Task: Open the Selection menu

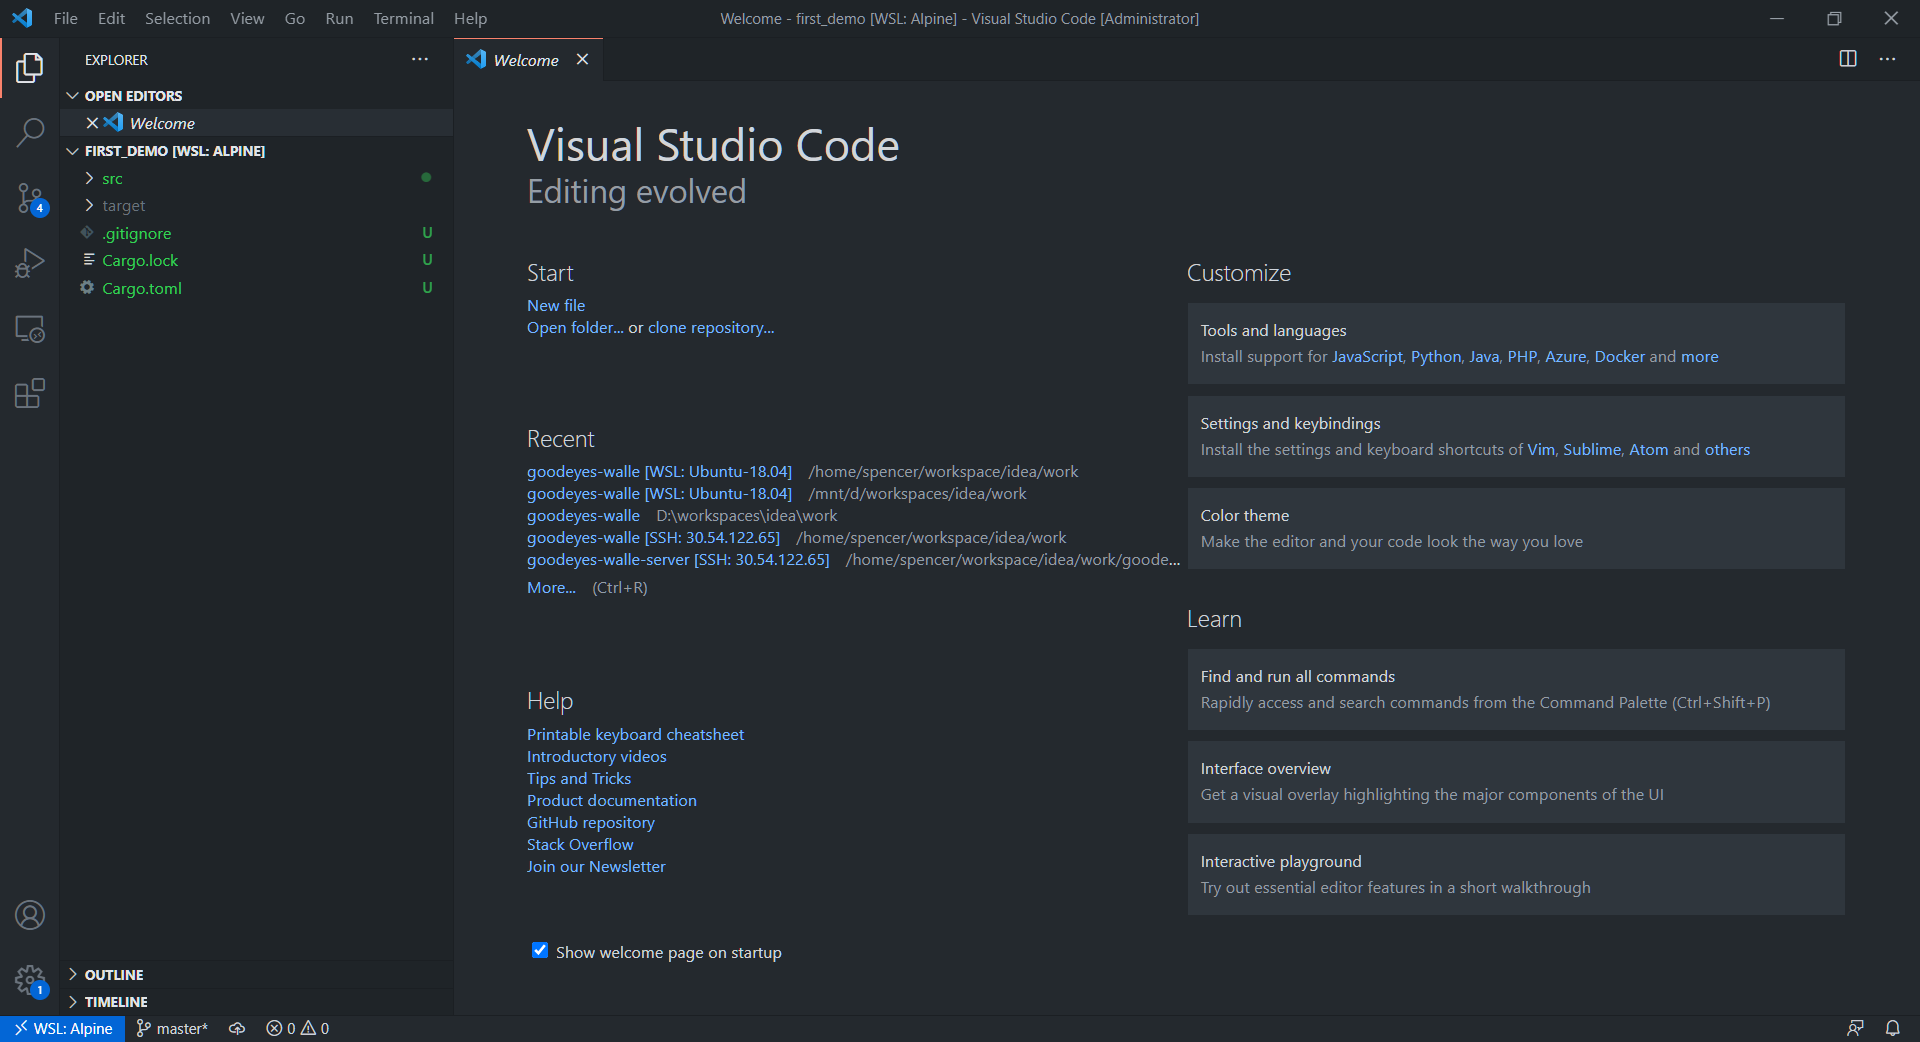Action: point(177,18)
